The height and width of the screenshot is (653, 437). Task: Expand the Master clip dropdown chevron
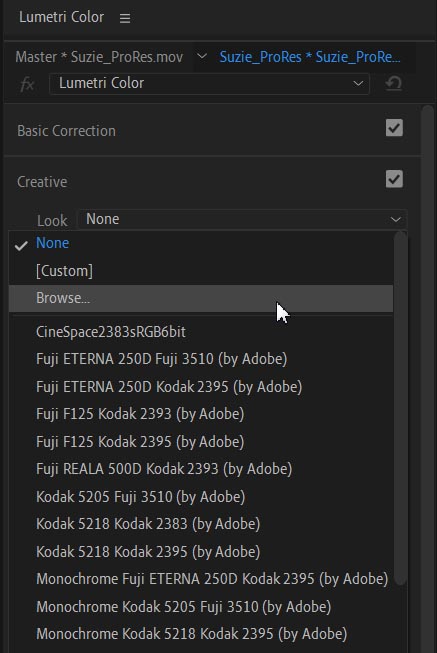202,56
